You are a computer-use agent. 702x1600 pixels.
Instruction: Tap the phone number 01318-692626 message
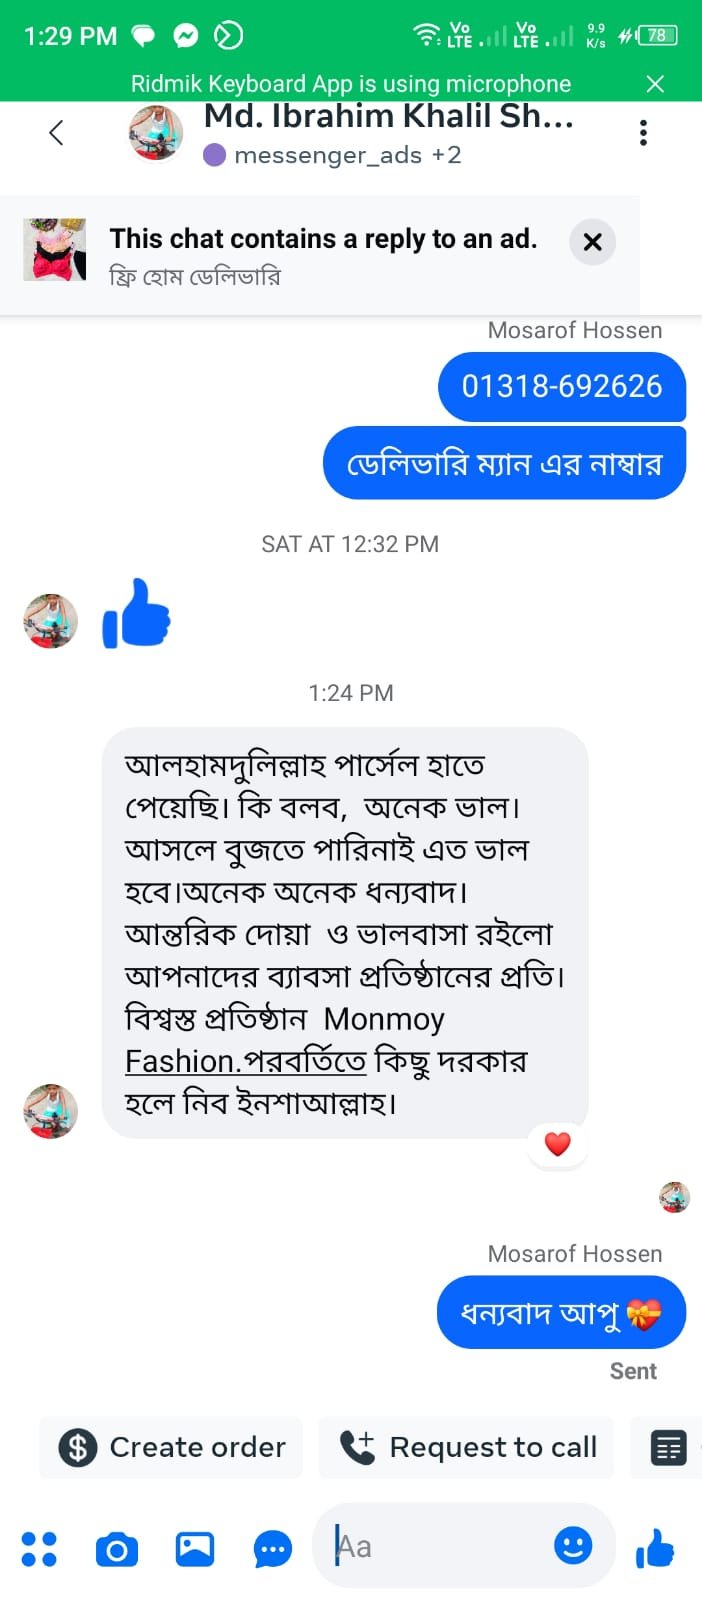(x=561, y=387)
